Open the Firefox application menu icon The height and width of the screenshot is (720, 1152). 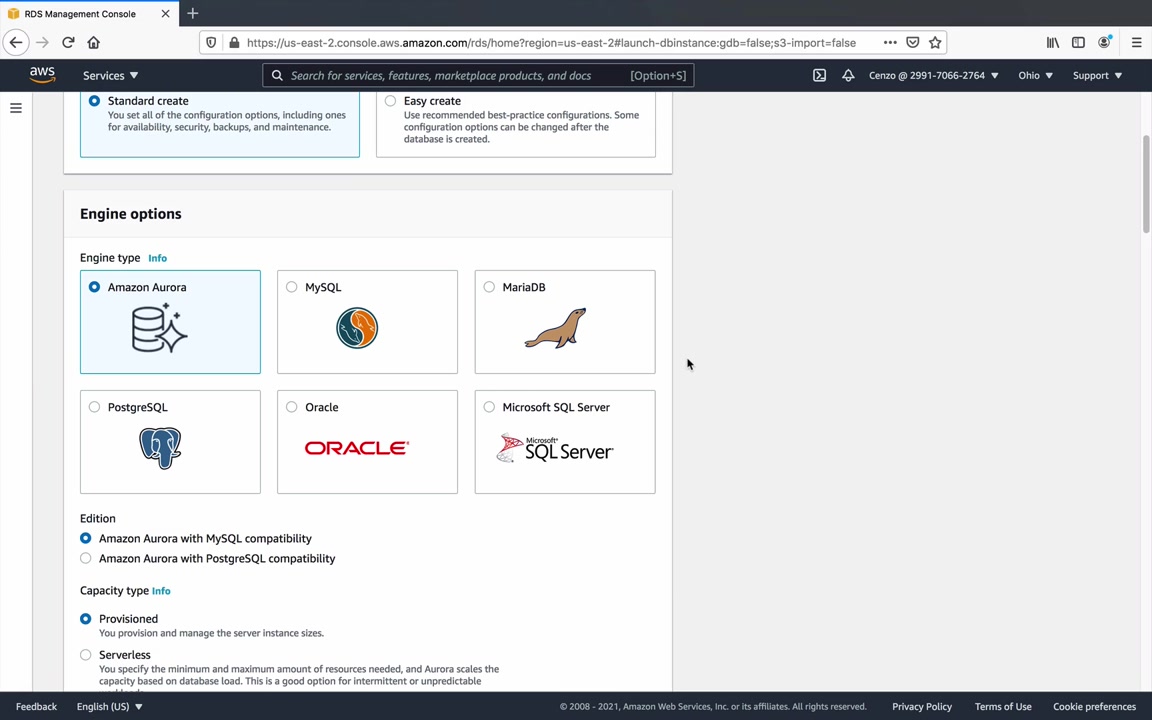tap(1137, 43)
